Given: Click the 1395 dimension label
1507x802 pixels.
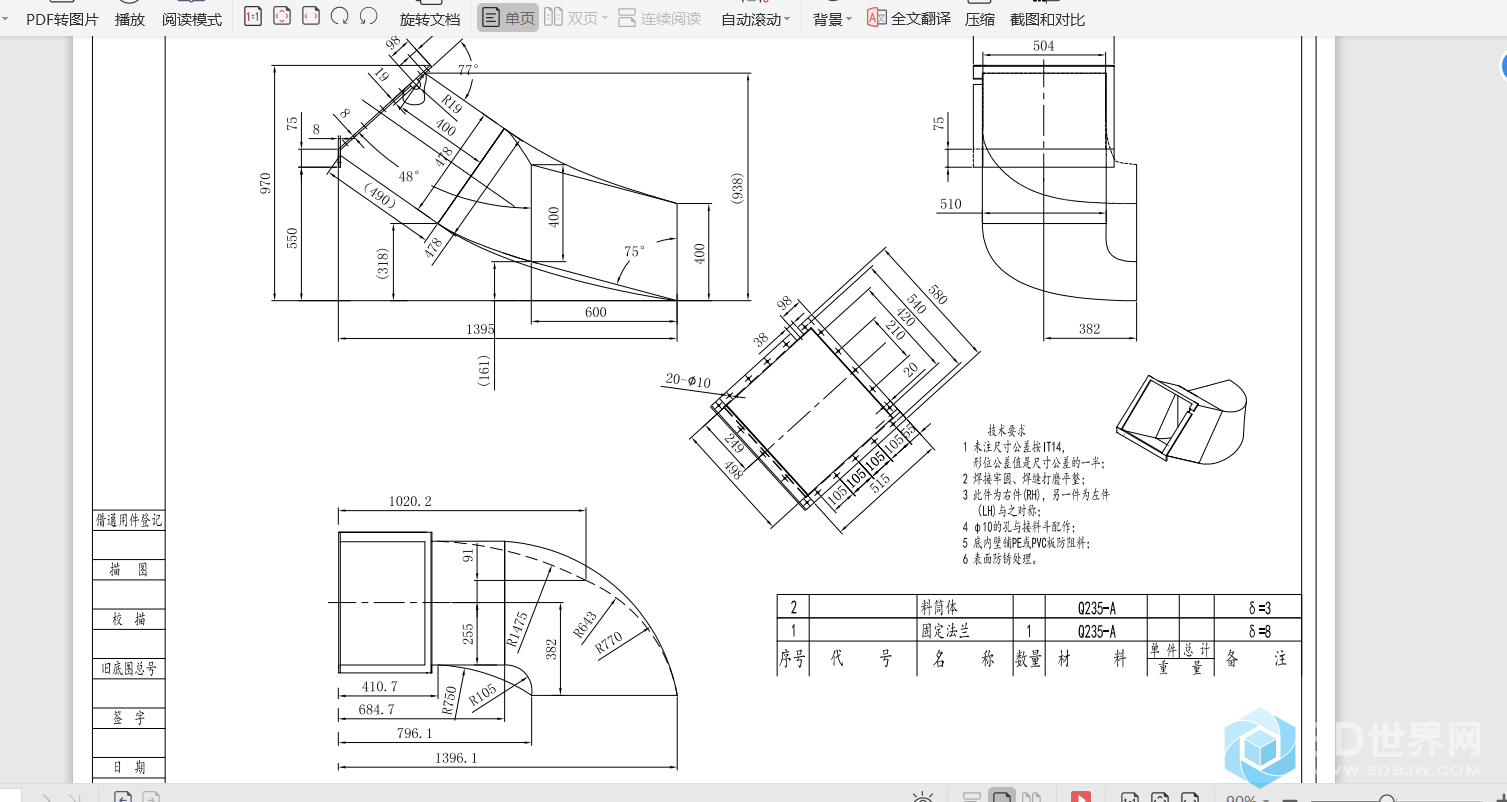Looking at the screenshot, I should tap(480, 329).
